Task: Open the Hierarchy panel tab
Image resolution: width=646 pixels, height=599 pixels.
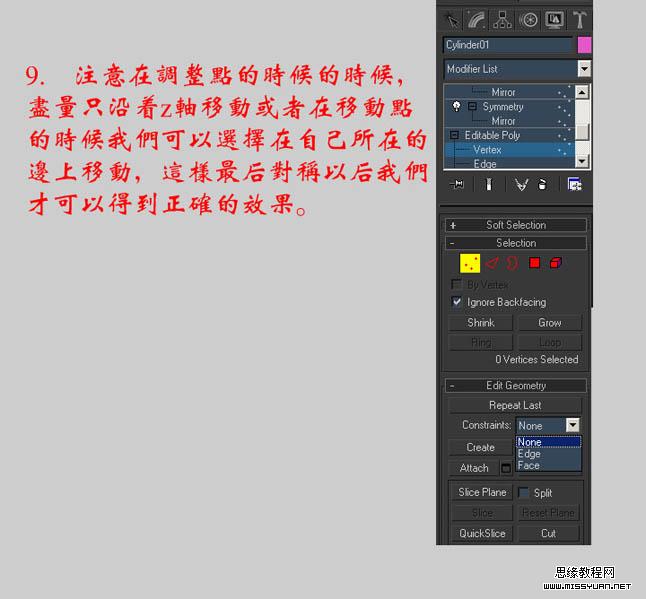Action: click(502, 19)
